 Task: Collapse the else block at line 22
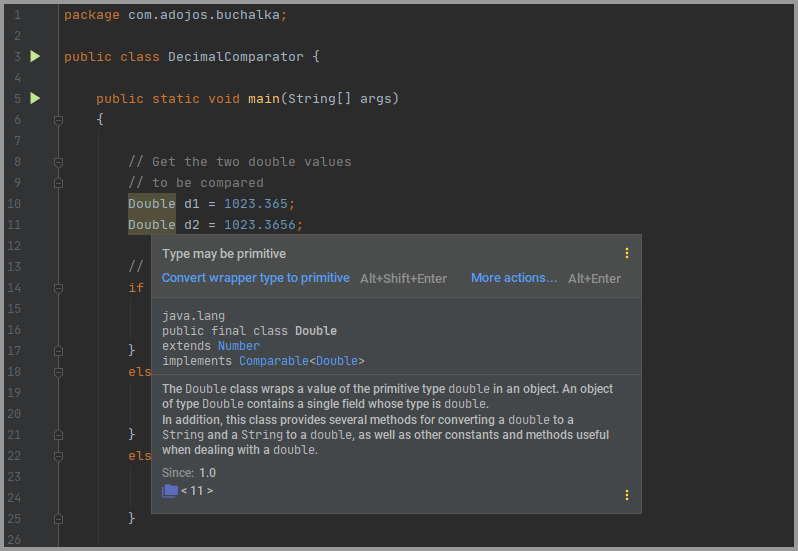click(x=58, y=456)
